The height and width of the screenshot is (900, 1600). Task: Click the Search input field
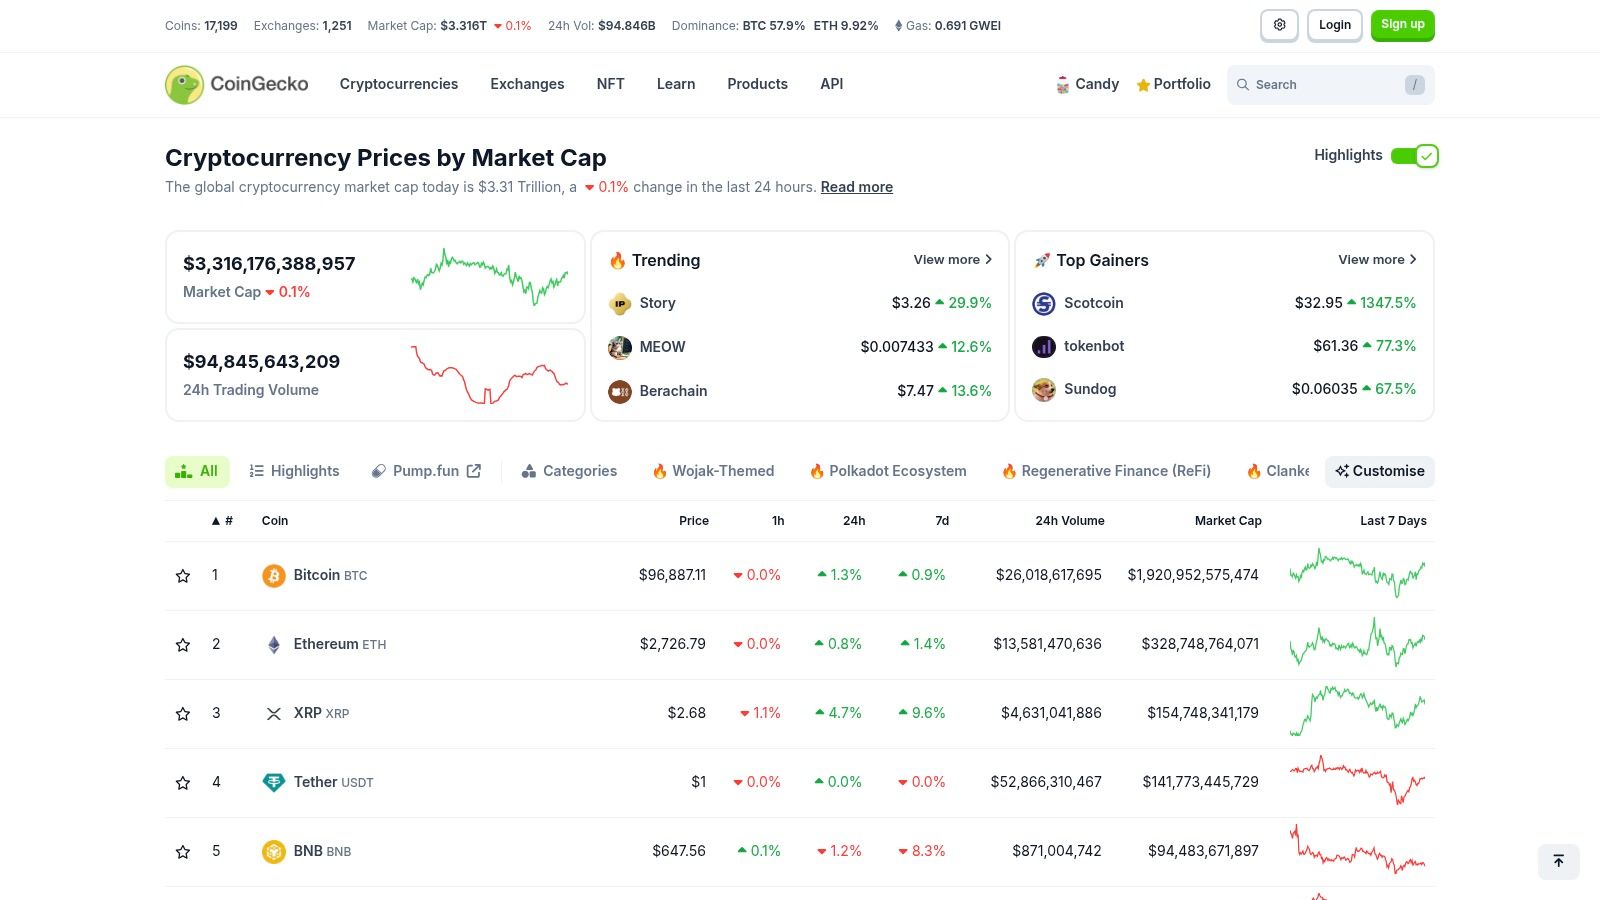[x=1331, y=85]
